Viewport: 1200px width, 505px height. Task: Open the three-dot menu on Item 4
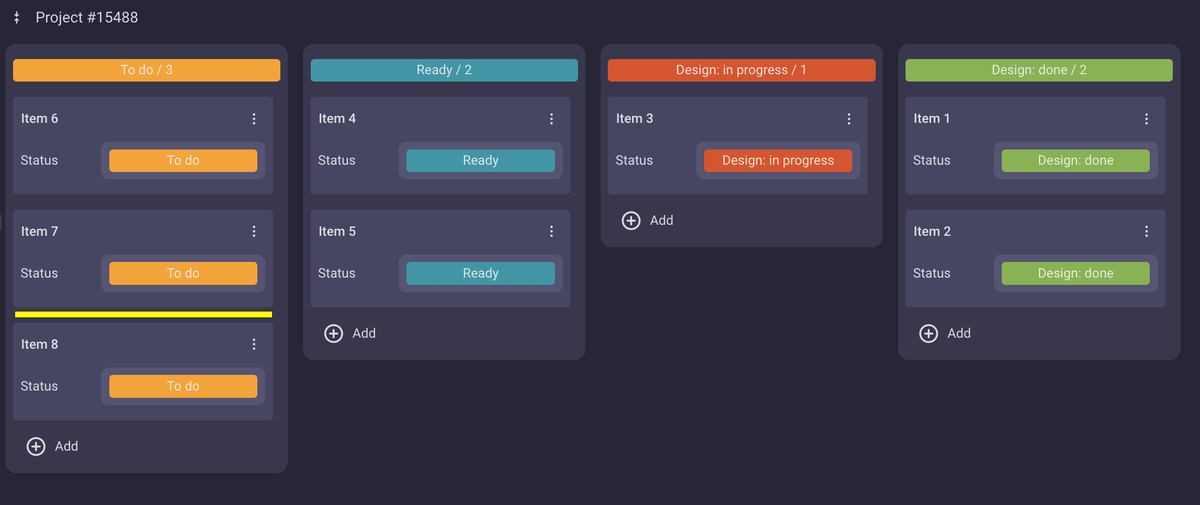pos(551,119)
